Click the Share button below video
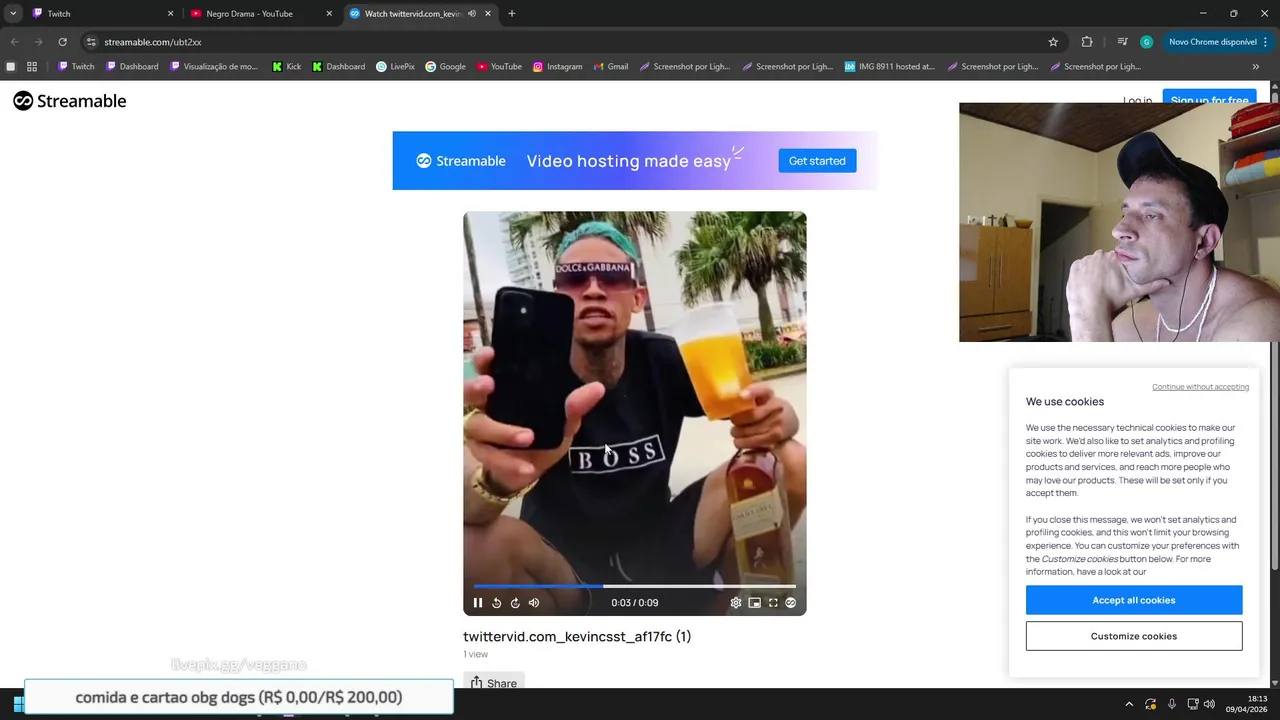 (x=494, y=683)
